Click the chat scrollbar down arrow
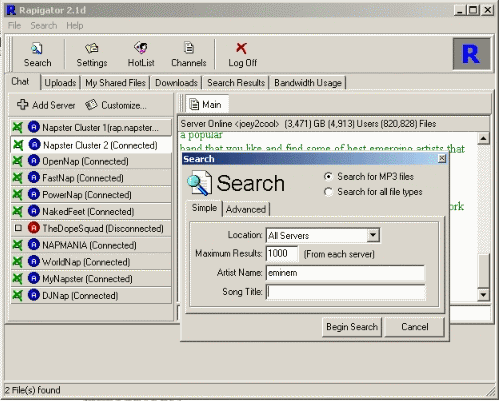The height and width of the screenshot is (401, 499). point(483,295)
